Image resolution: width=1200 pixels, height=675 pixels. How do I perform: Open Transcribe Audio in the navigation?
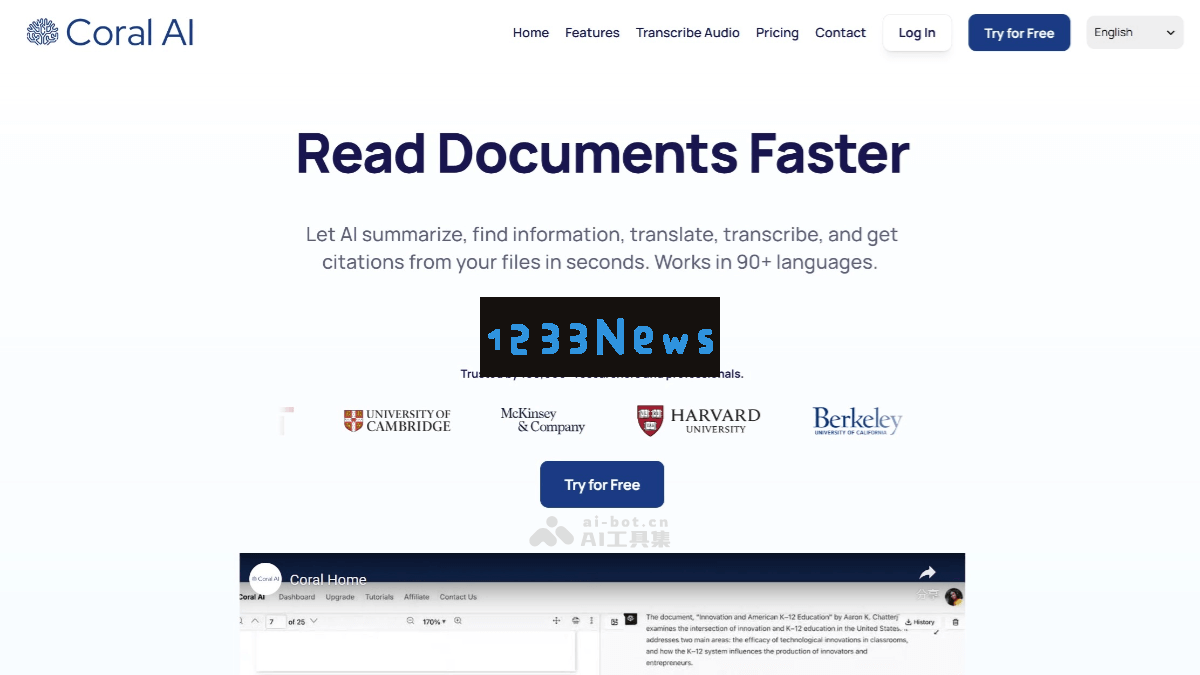[688, 33]
